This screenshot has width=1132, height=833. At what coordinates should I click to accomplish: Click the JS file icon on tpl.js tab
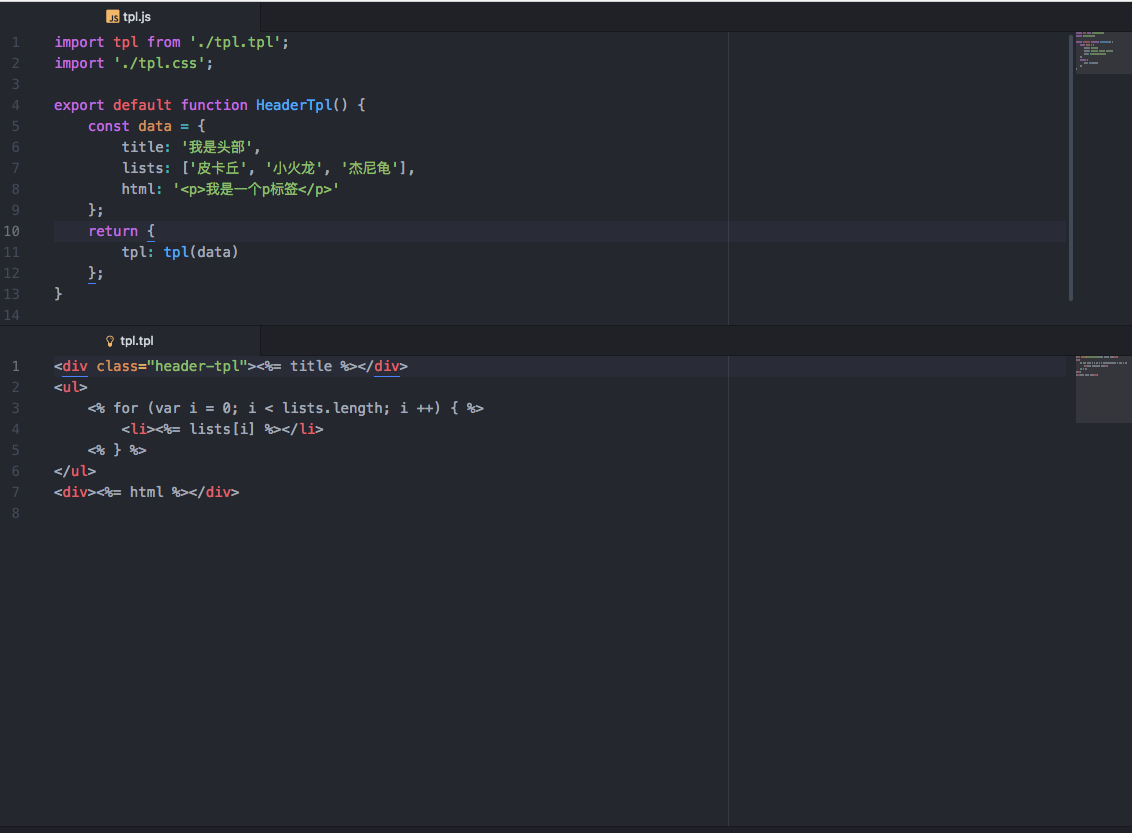point(113,17)
